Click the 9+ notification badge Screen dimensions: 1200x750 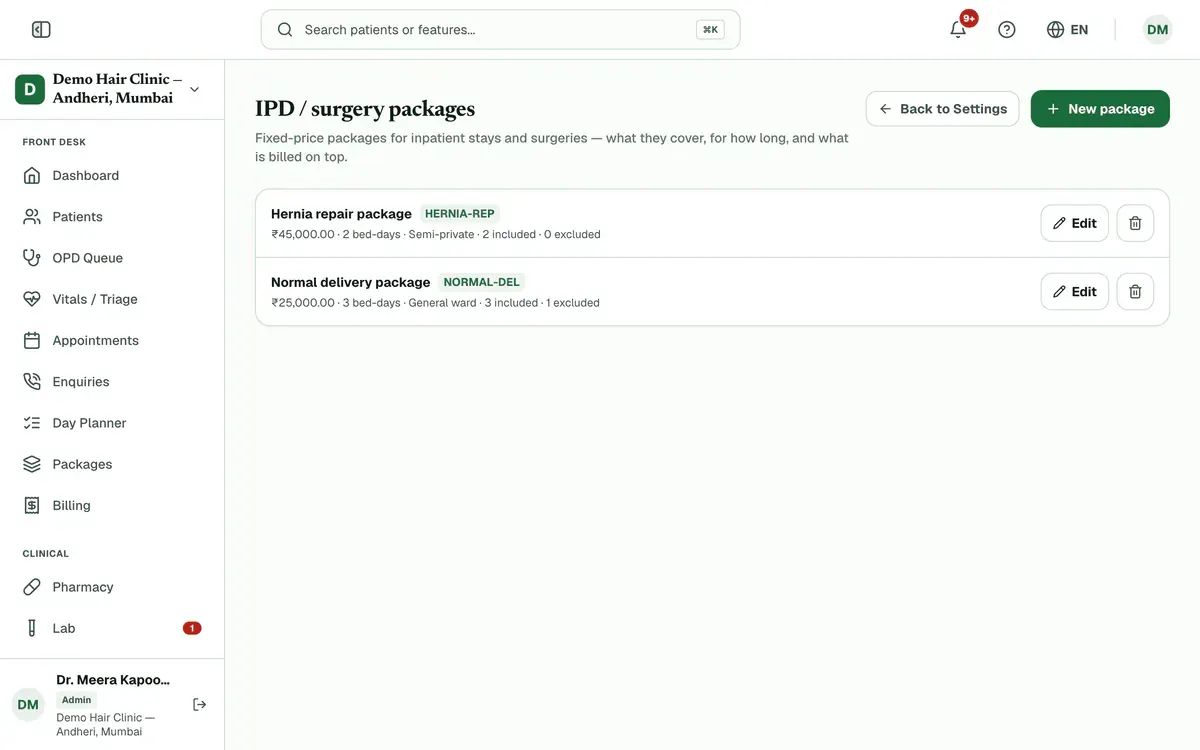(x=968, y=19)
